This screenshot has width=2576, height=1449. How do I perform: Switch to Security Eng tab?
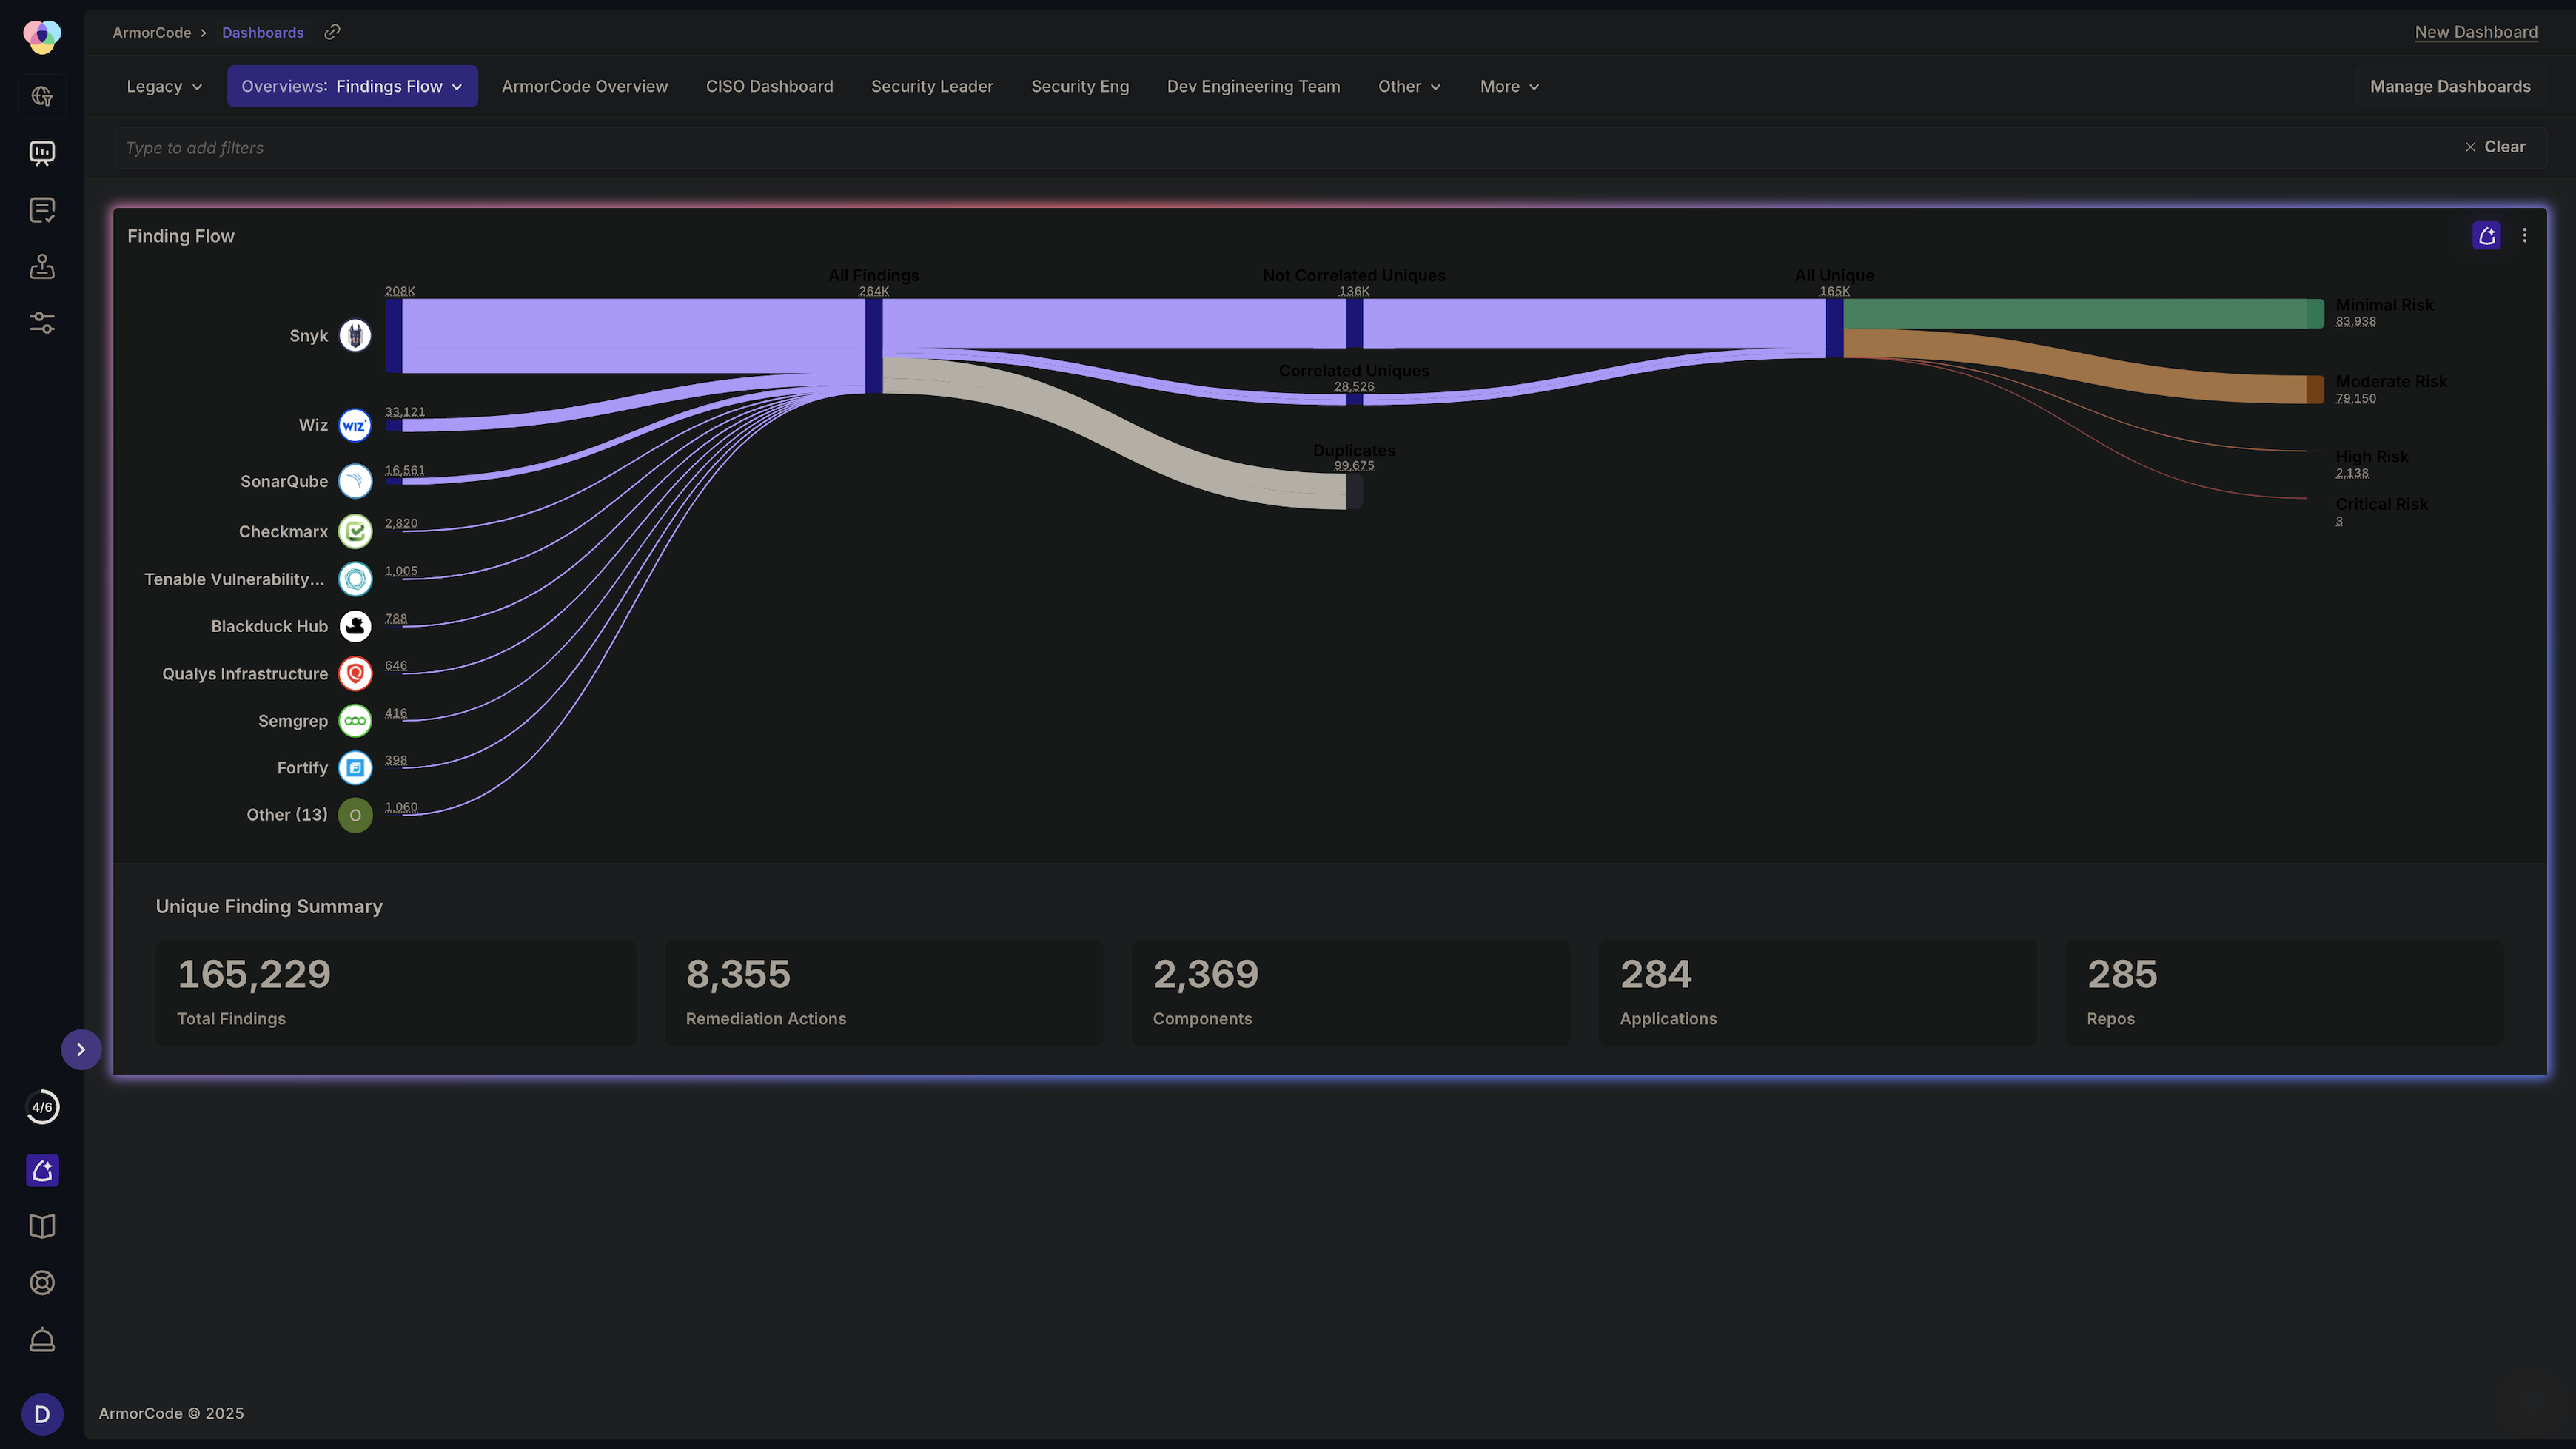point(1080,87)
